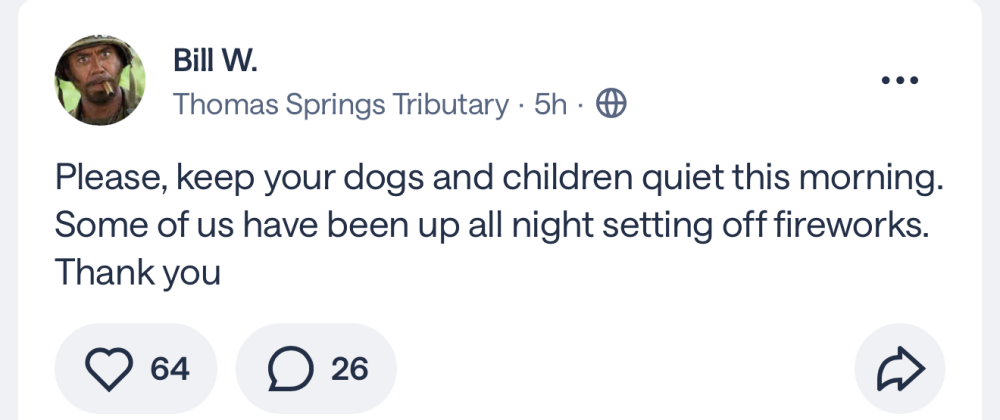The height and width of the screenshot is (420, 1000).
Task: Click the author name Bill W.
Action: click(x=214, y=61)
